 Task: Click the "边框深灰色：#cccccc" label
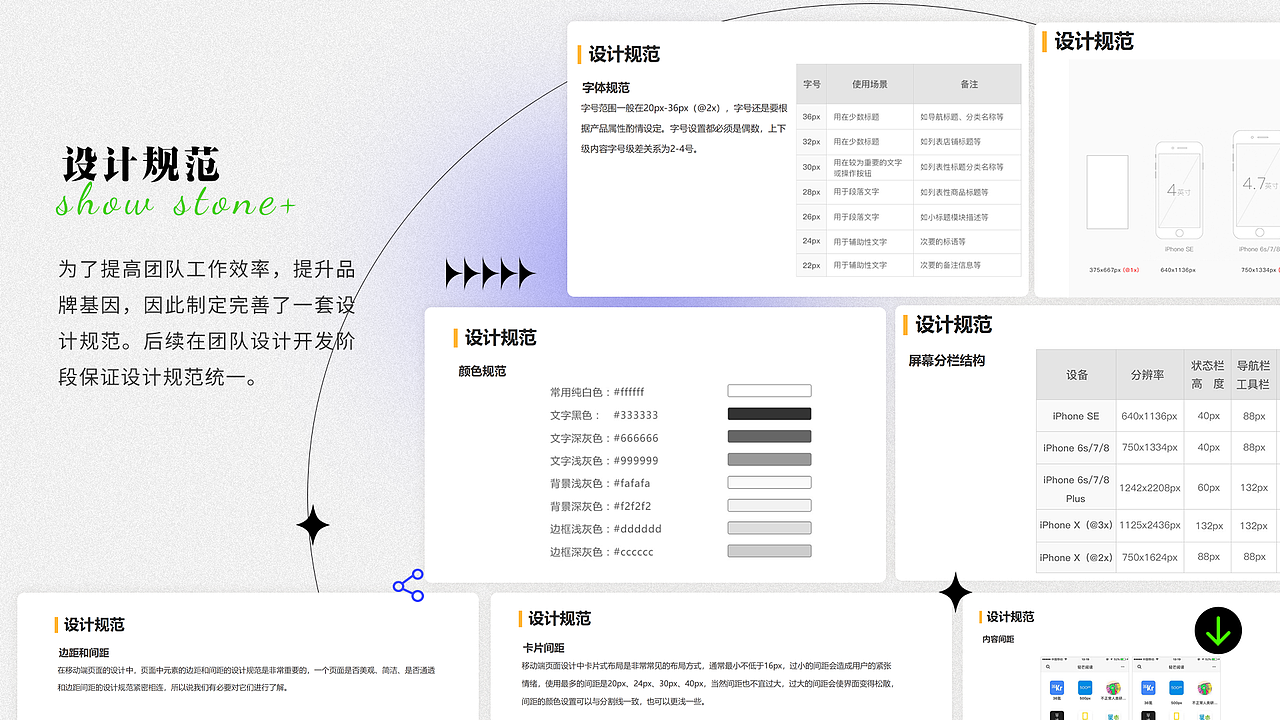click(601, 552)
